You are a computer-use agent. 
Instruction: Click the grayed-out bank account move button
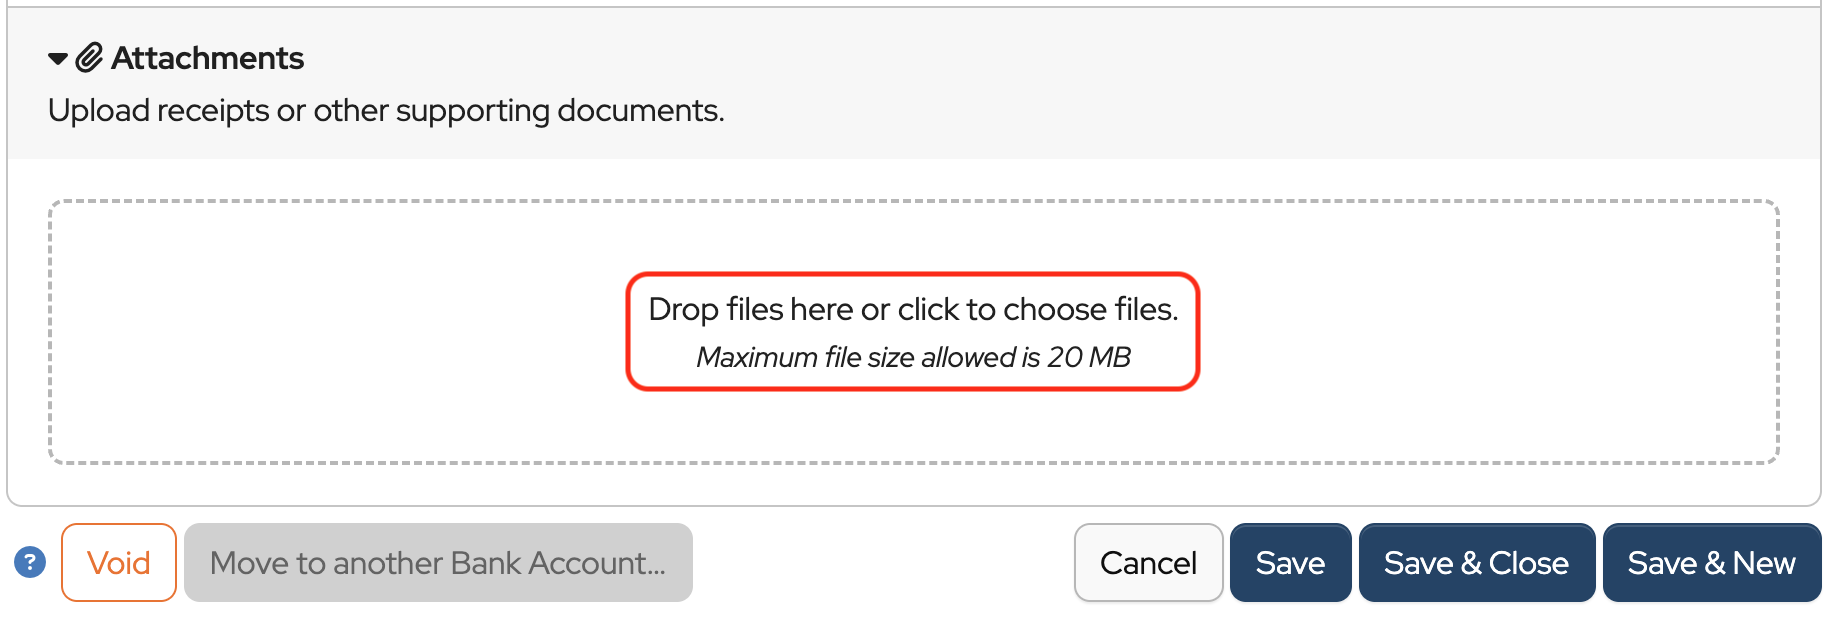(438, 563)
